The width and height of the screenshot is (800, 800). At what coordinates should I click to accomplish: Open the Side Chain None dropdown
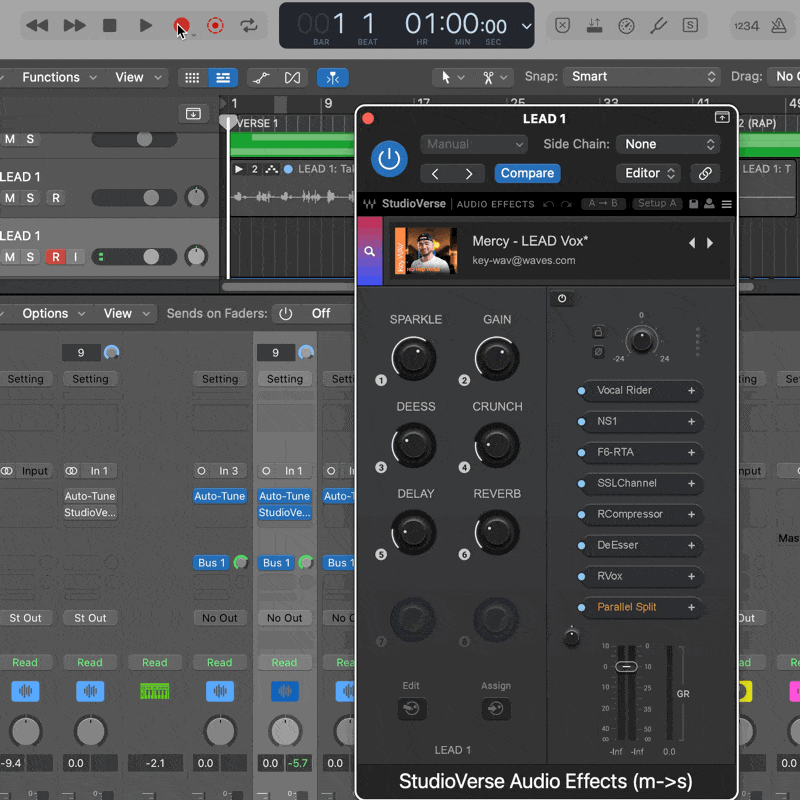[x=669, y=144]
